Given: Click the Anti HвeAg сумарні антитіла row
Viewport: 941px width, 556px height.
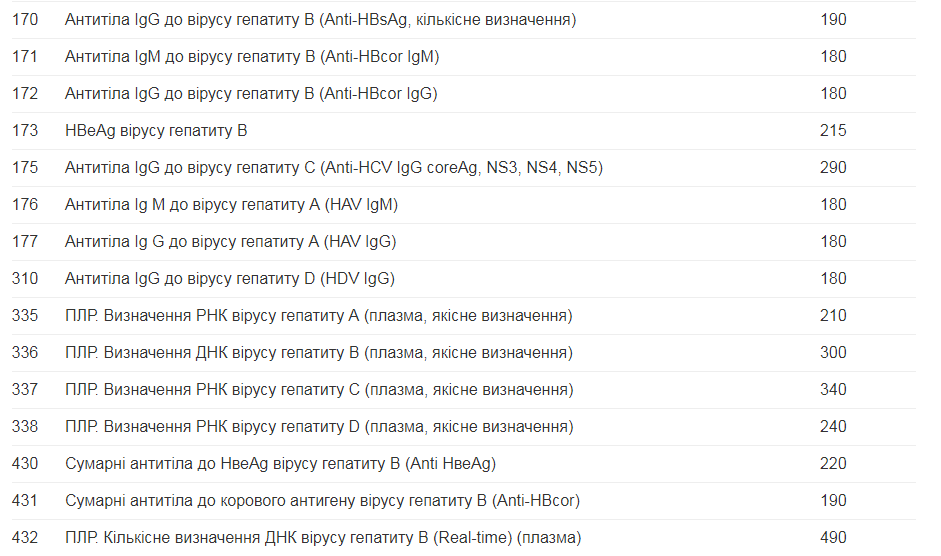Looking at the screenshot, I should (x=280, y=464).
